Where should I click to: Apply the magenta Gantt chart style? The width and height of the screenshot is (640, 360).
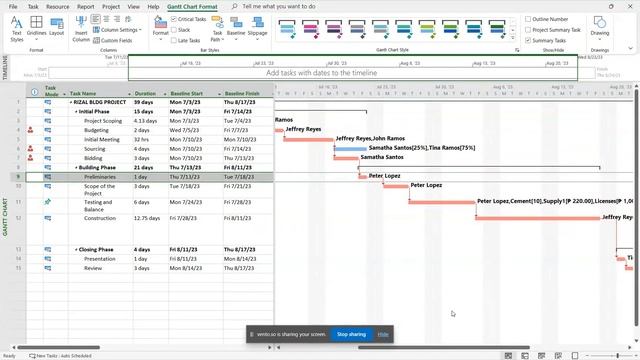point(311,29)
